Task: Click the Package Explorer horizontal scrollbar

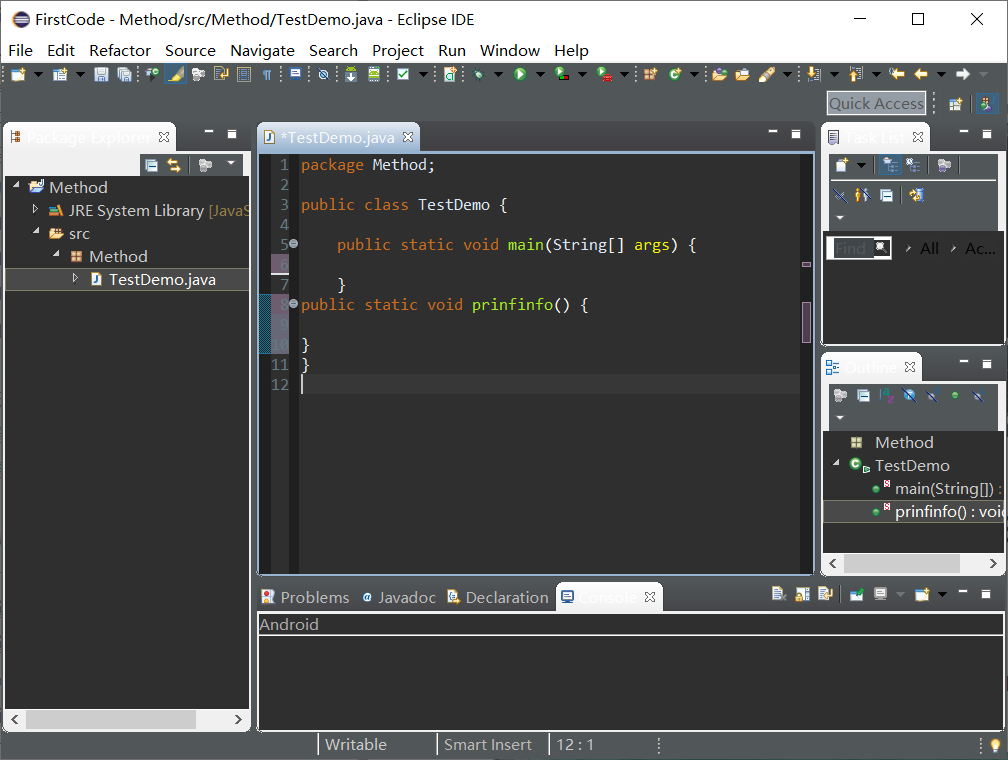Action: 113,719
